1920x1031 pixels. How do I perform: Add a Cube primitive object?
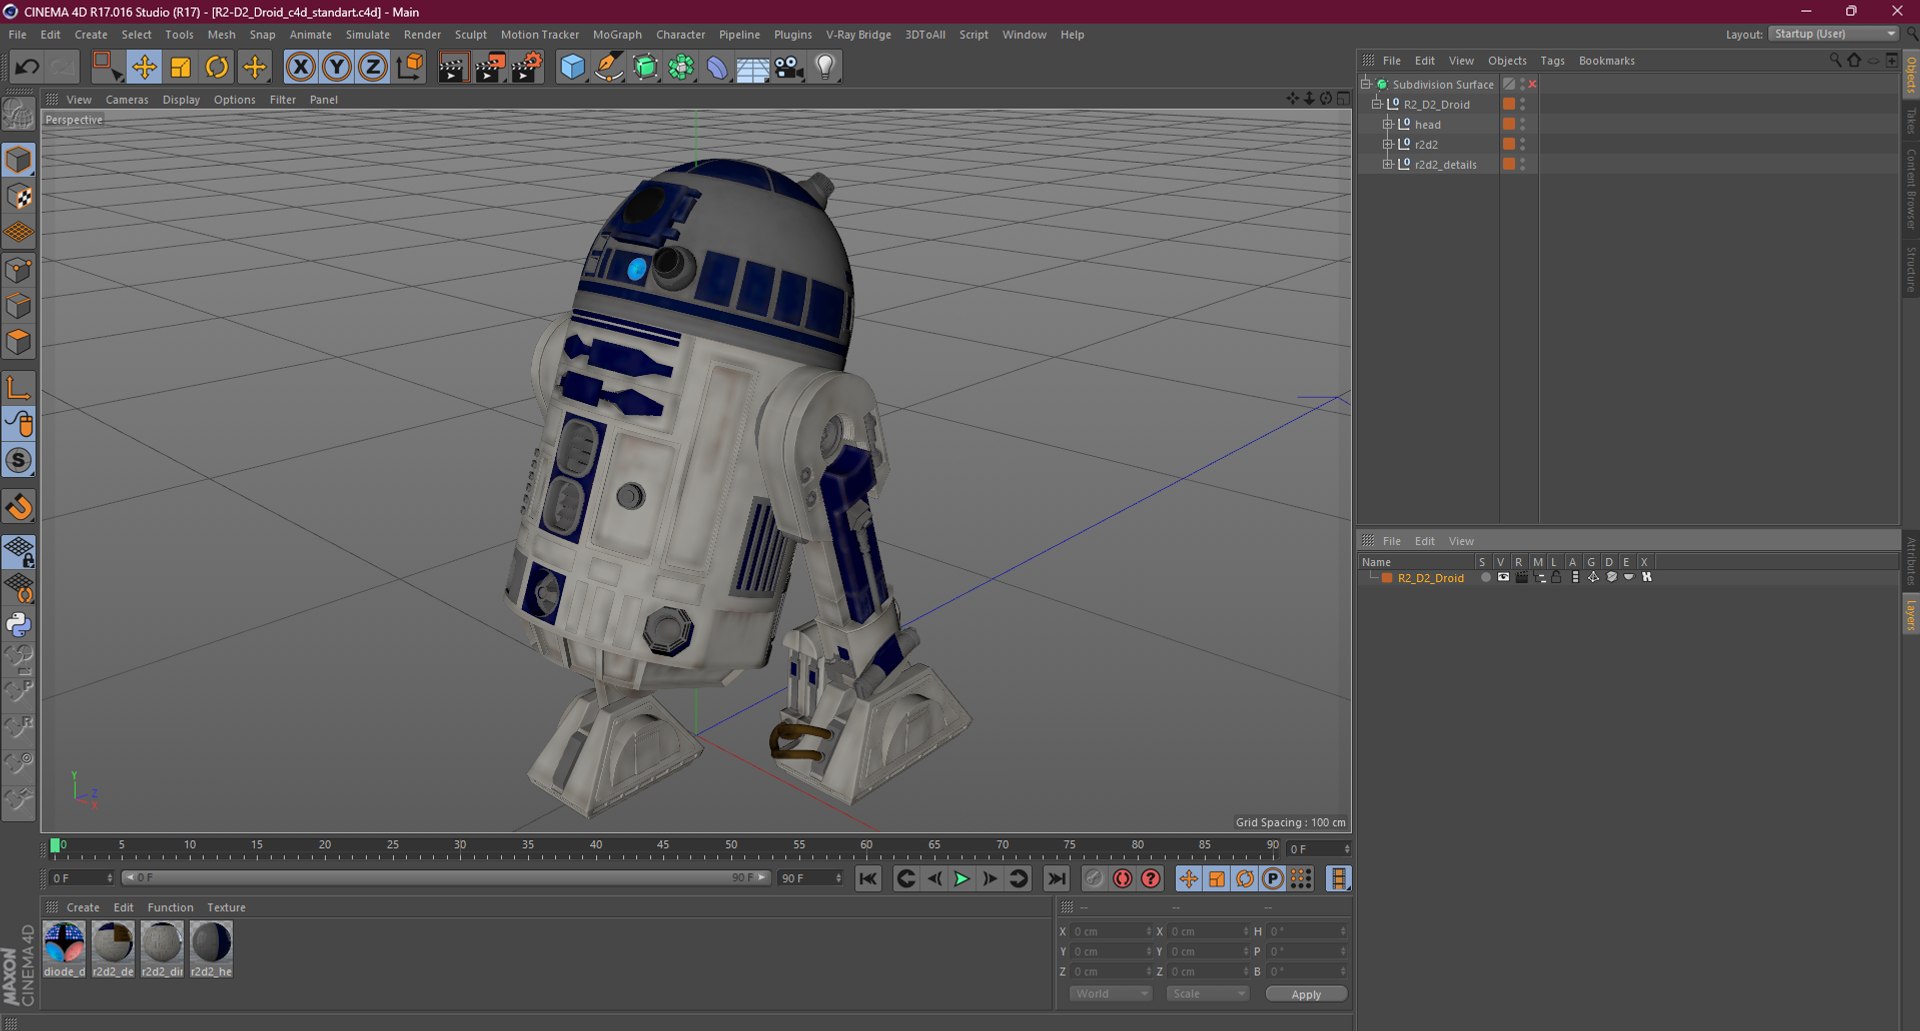coord(572,67)
